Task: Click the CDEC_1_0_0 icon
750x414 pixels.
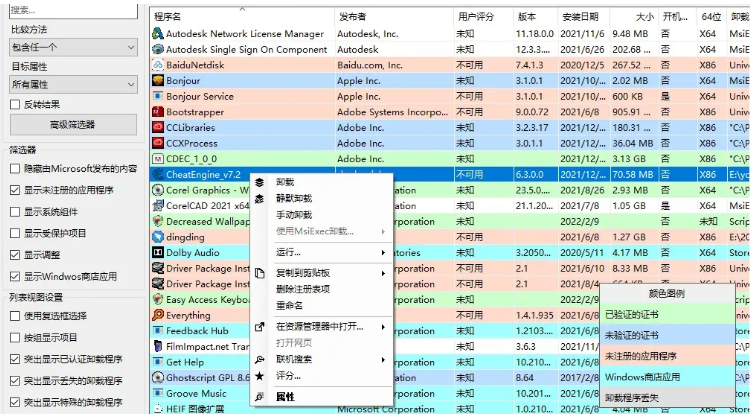Action: click(157, 159)
